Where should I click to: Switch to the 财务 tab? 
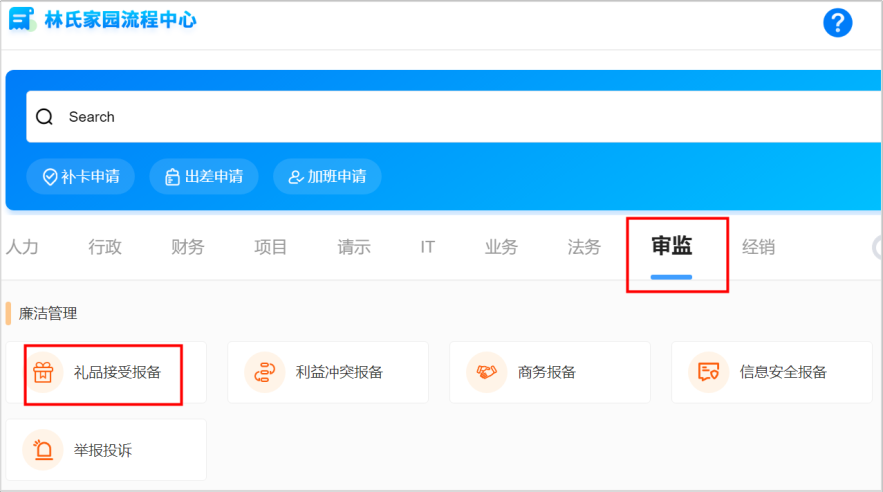(x=188, y=247)
